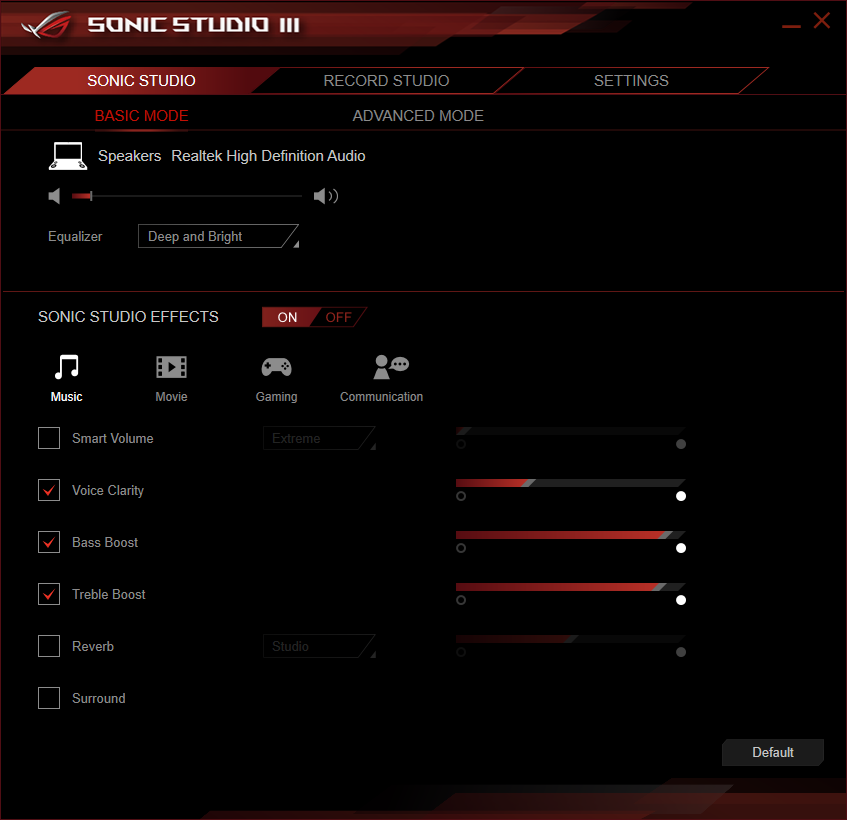
Task: Click the Realtek High Definition Audio device name
Action: coord(268,156)
